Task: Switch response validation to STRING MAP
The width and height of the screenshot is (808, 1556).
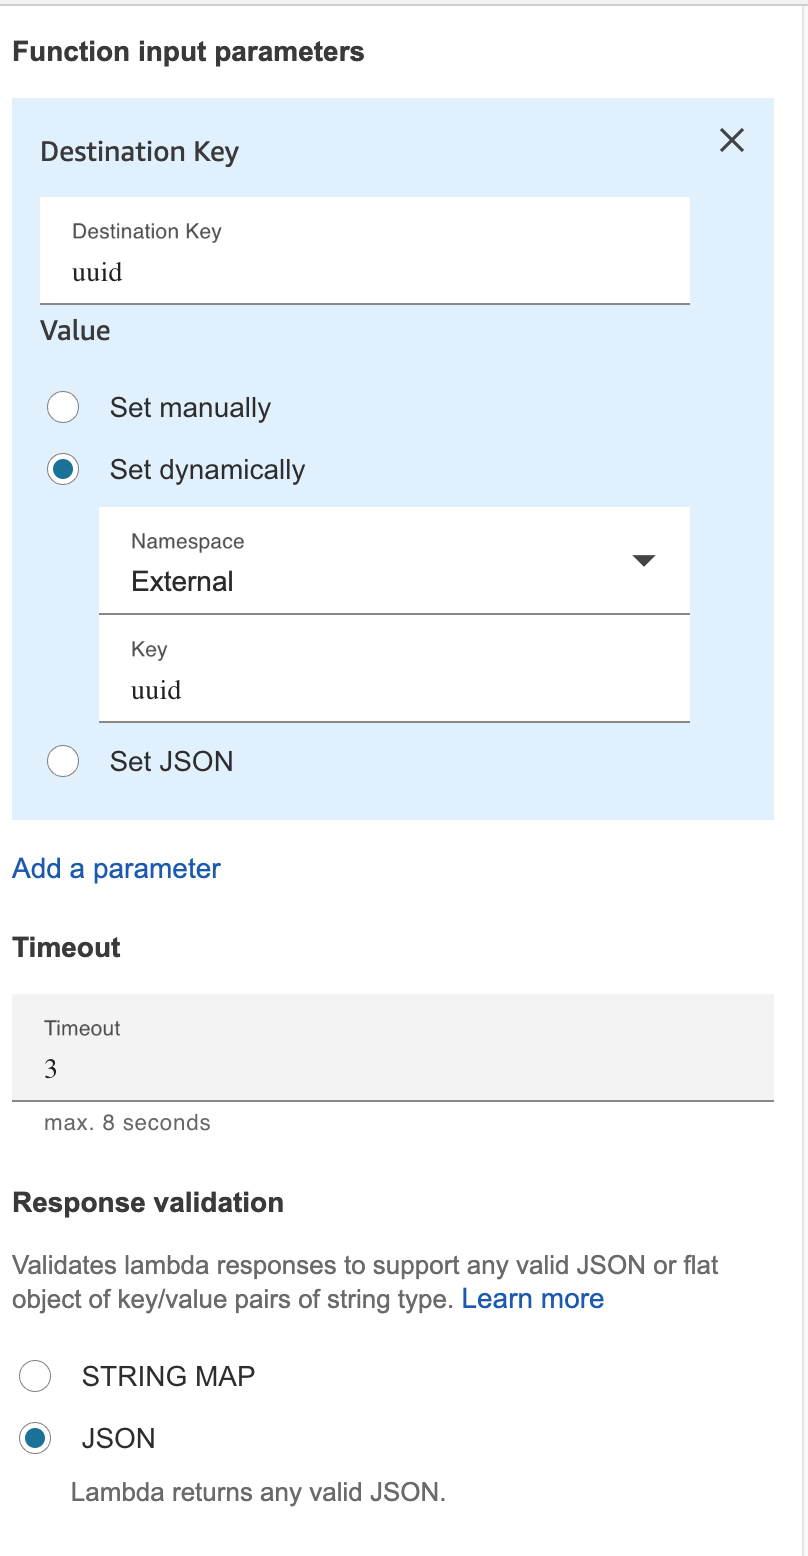Action: (x=35, y=1376)
